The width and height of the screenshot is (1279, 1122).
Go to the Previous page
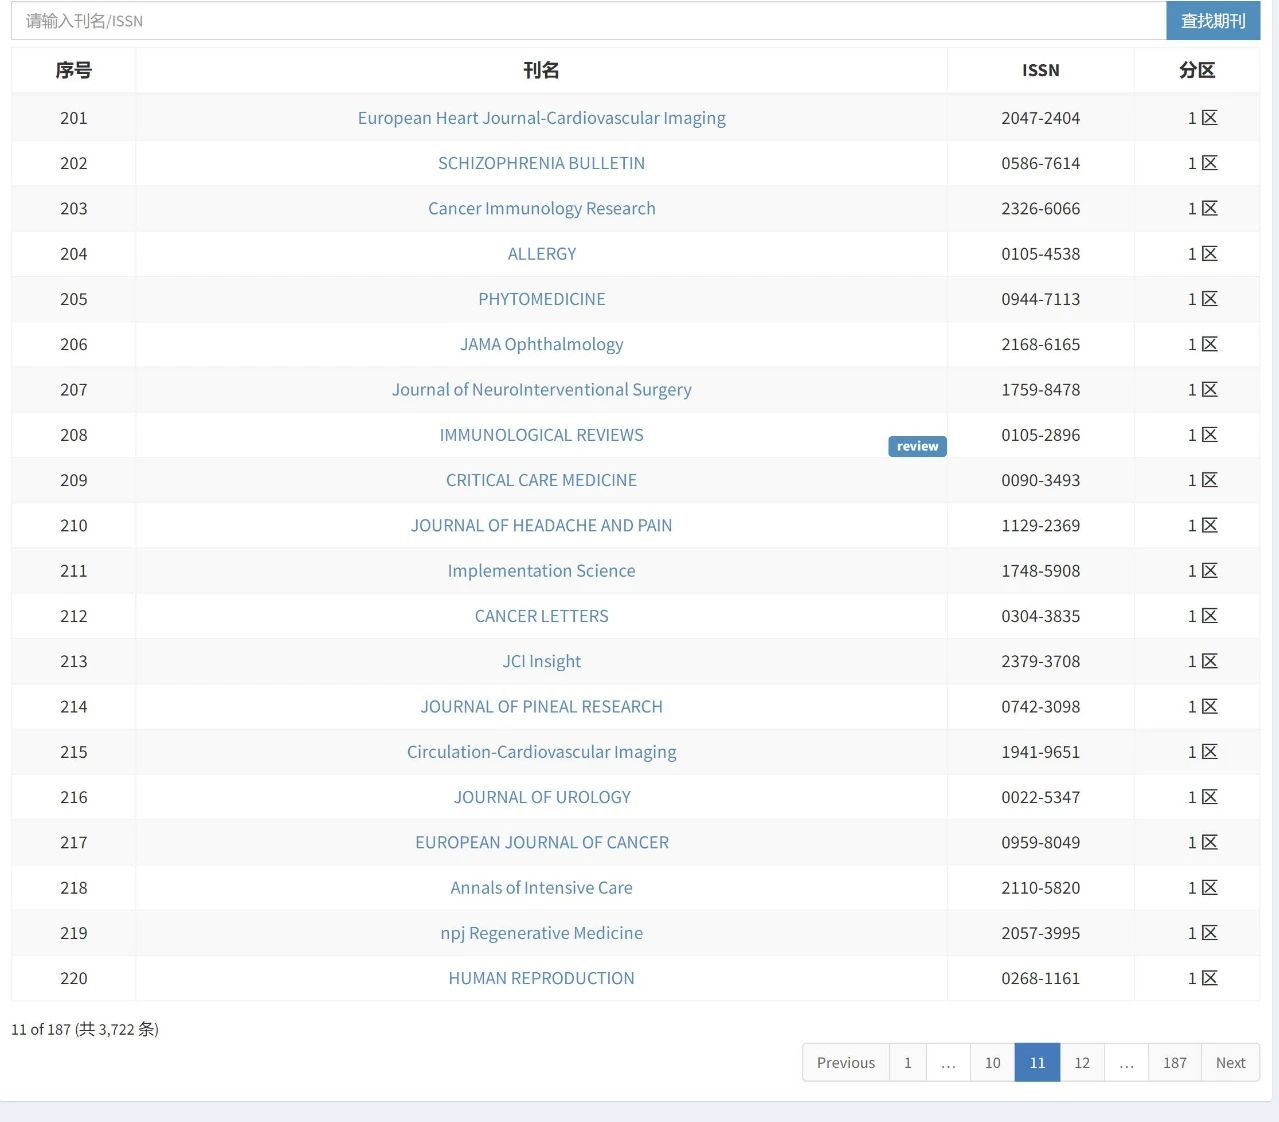tap(845, 1062)
